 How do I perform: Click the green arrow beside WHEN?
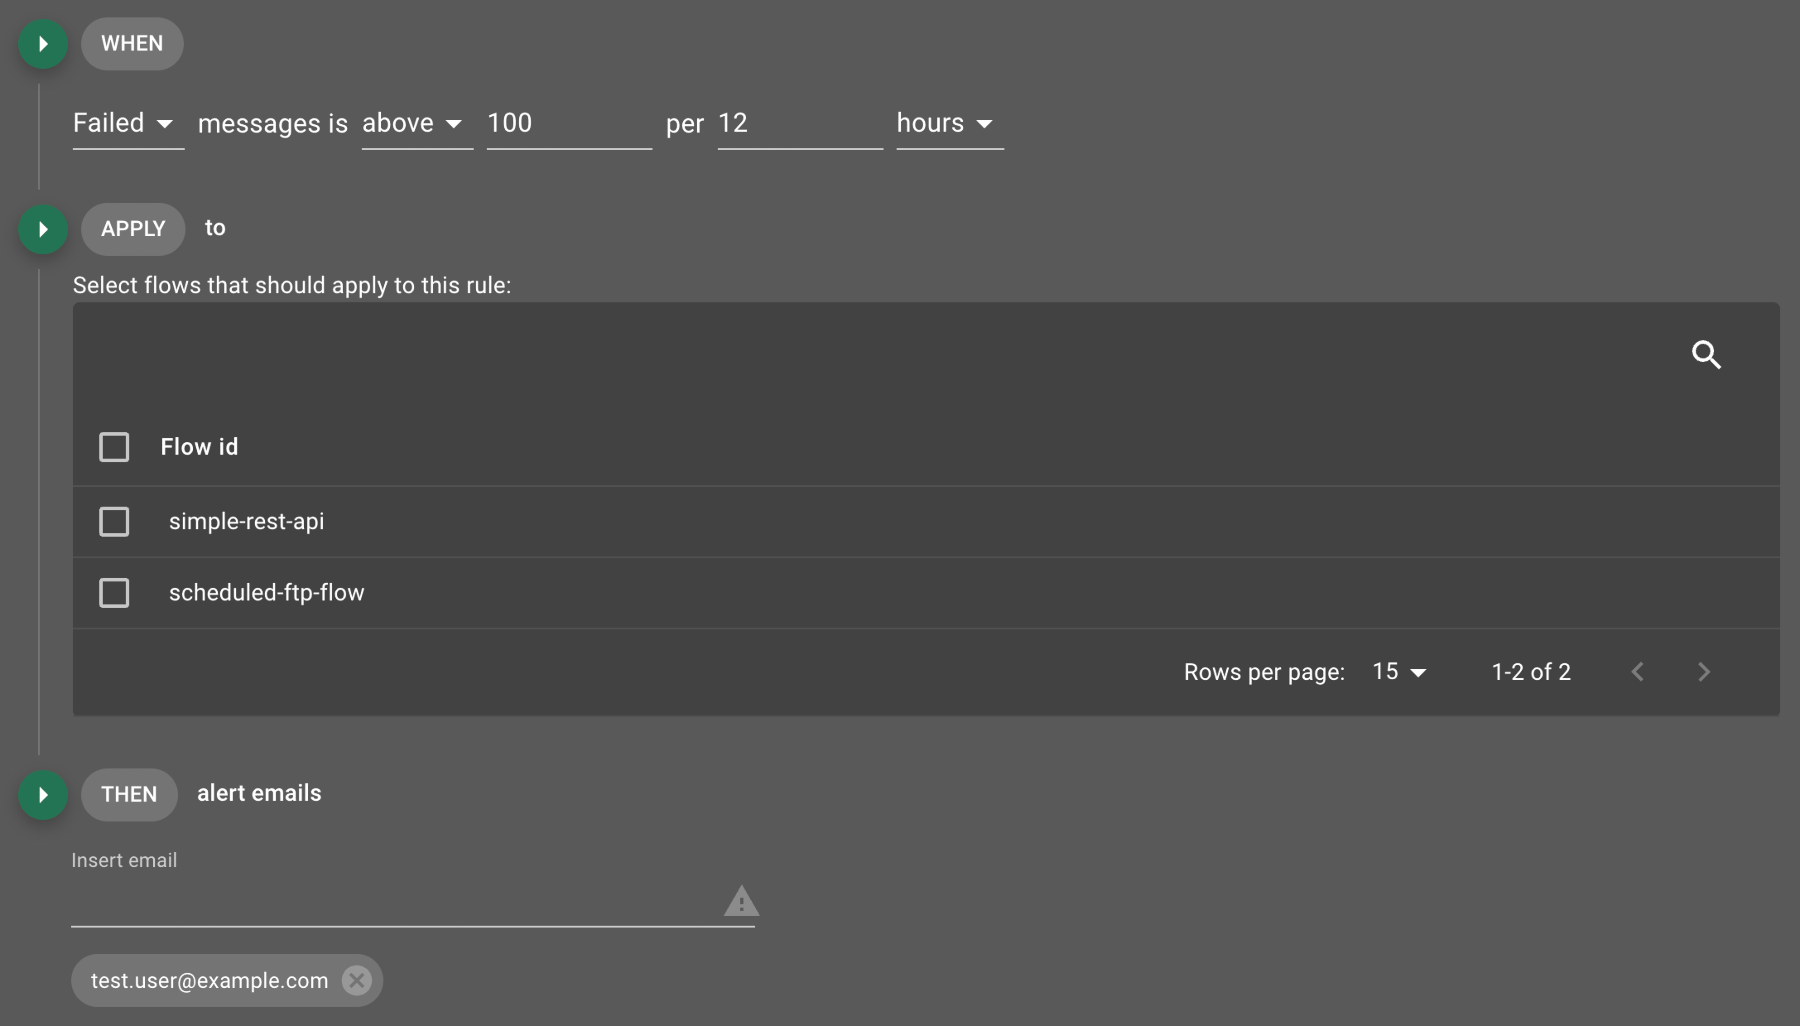(43, 43)
